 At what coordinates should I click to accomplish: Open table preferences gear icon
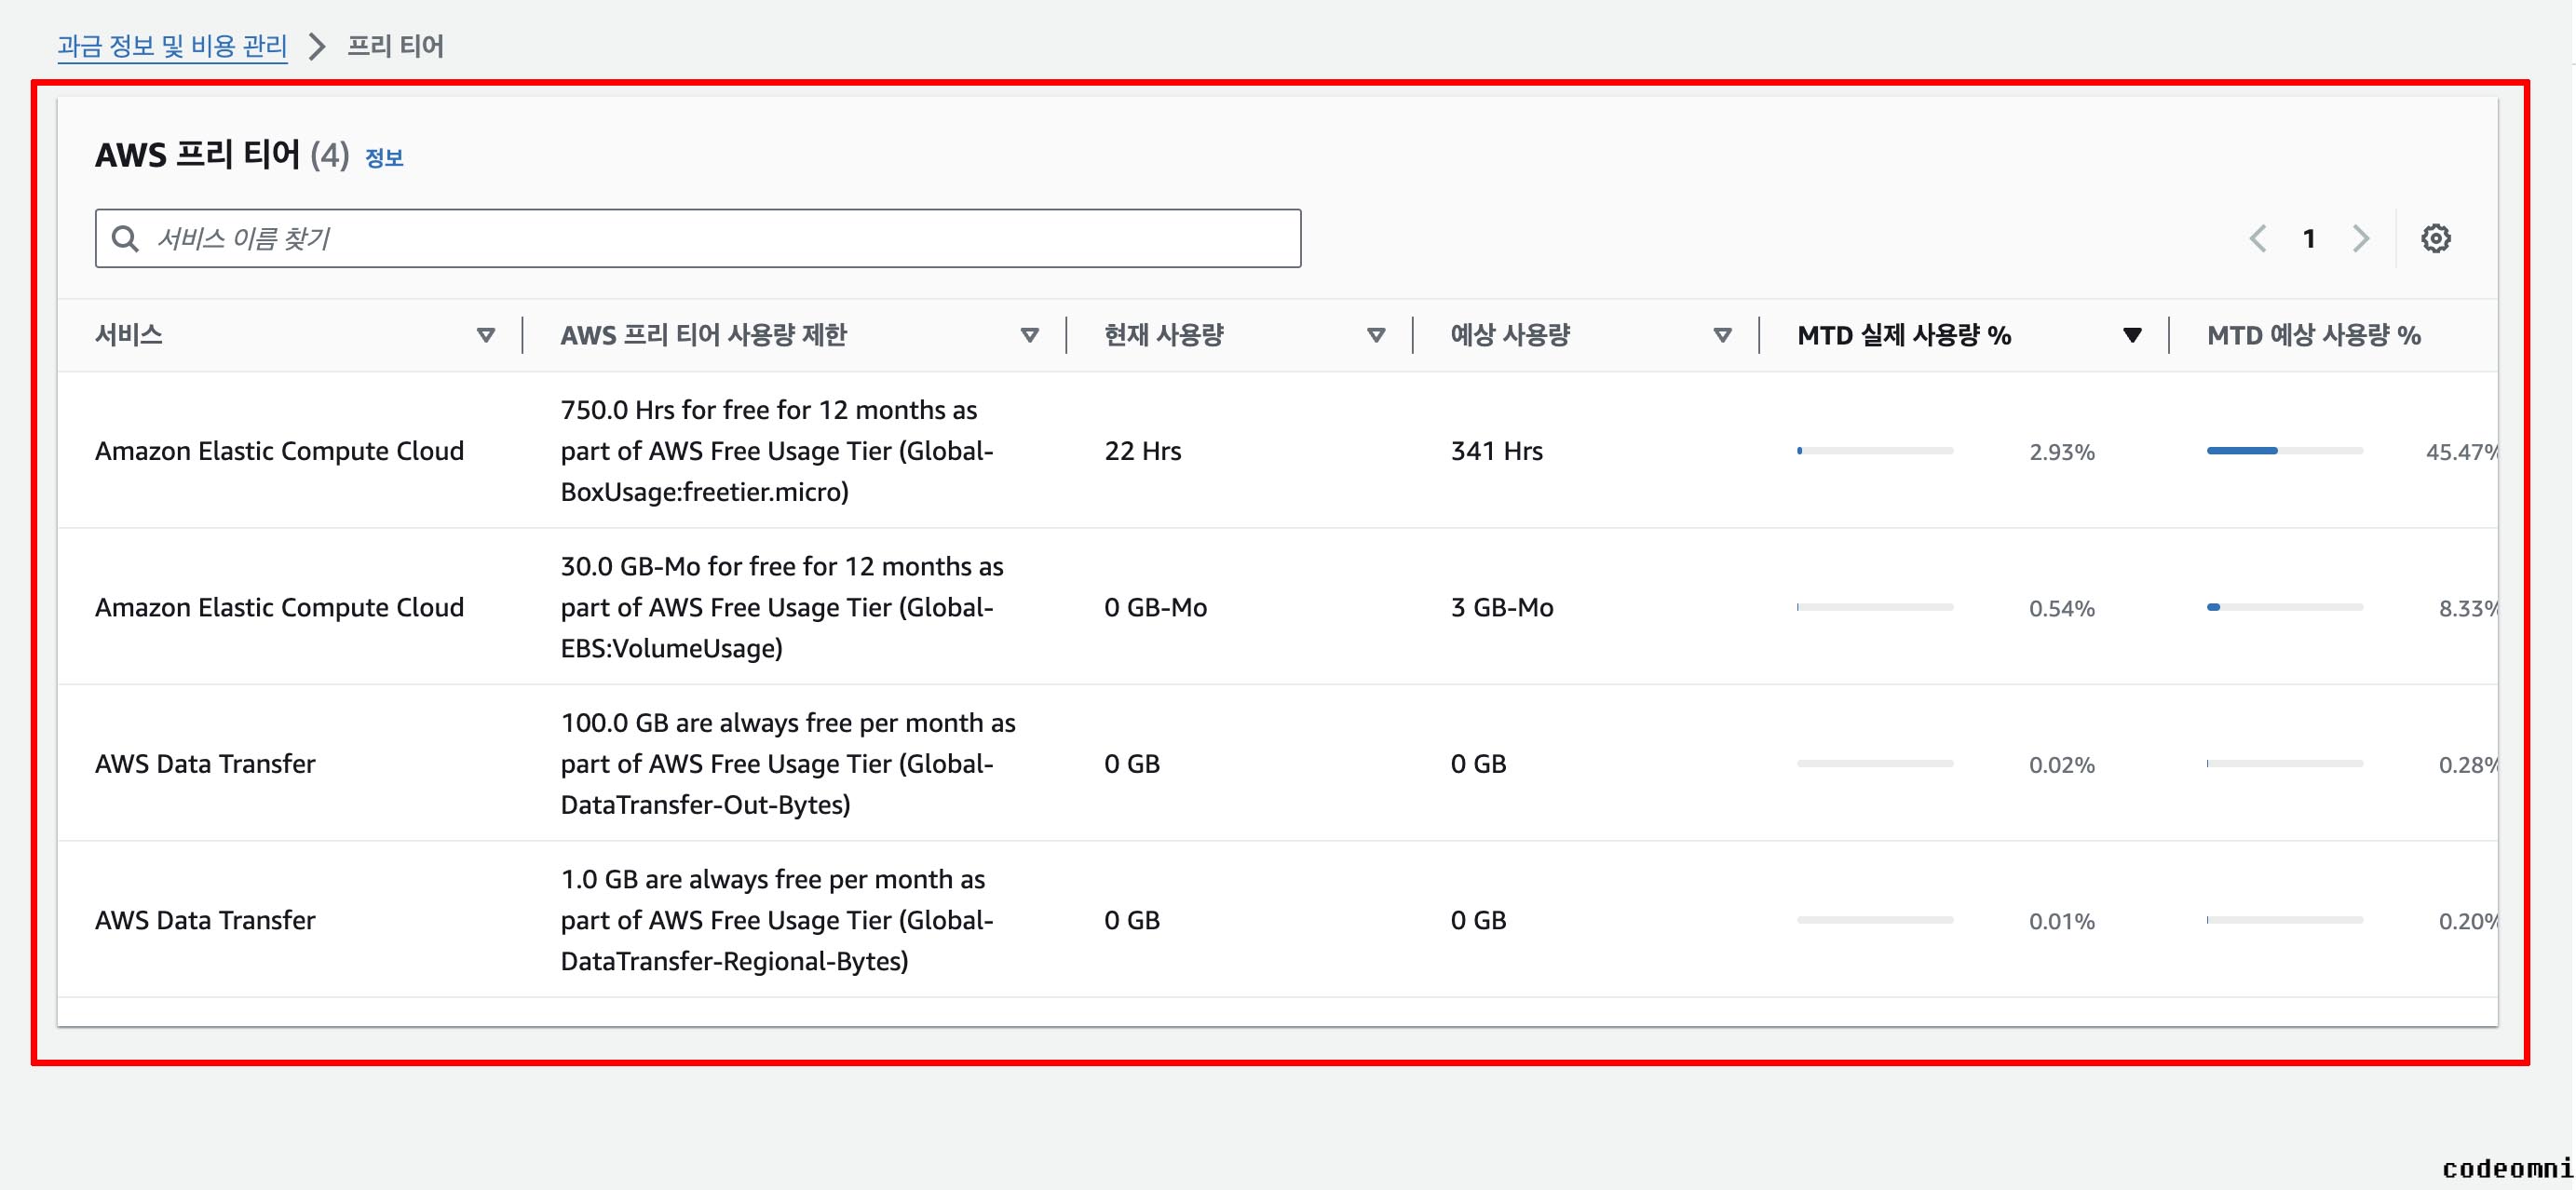point(2435,238)
